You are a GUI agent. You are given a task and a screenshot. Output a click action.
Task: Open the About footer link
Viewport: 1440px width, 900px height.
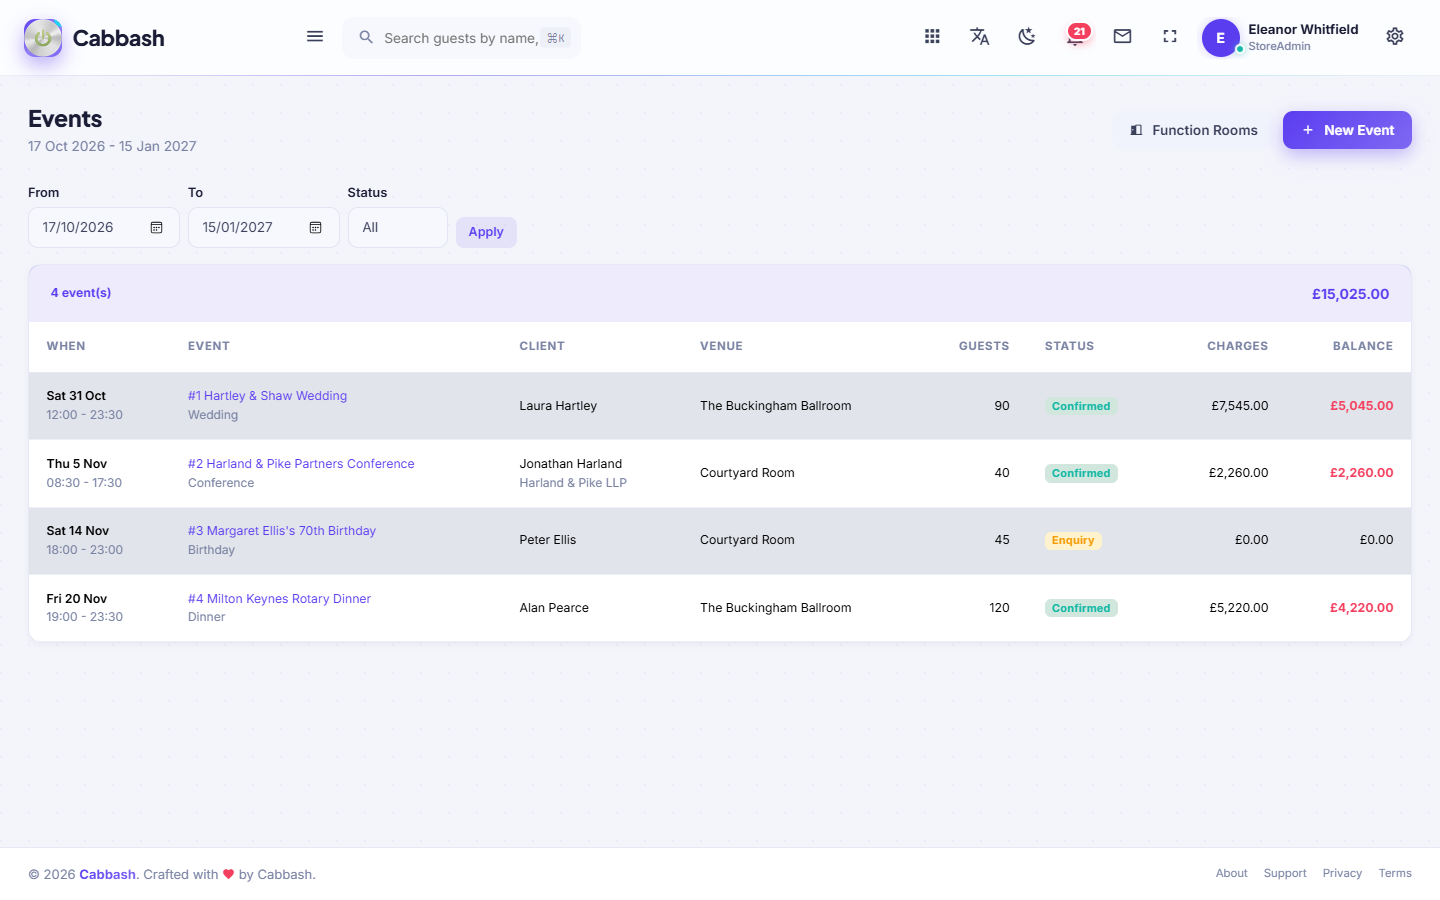1231,874
